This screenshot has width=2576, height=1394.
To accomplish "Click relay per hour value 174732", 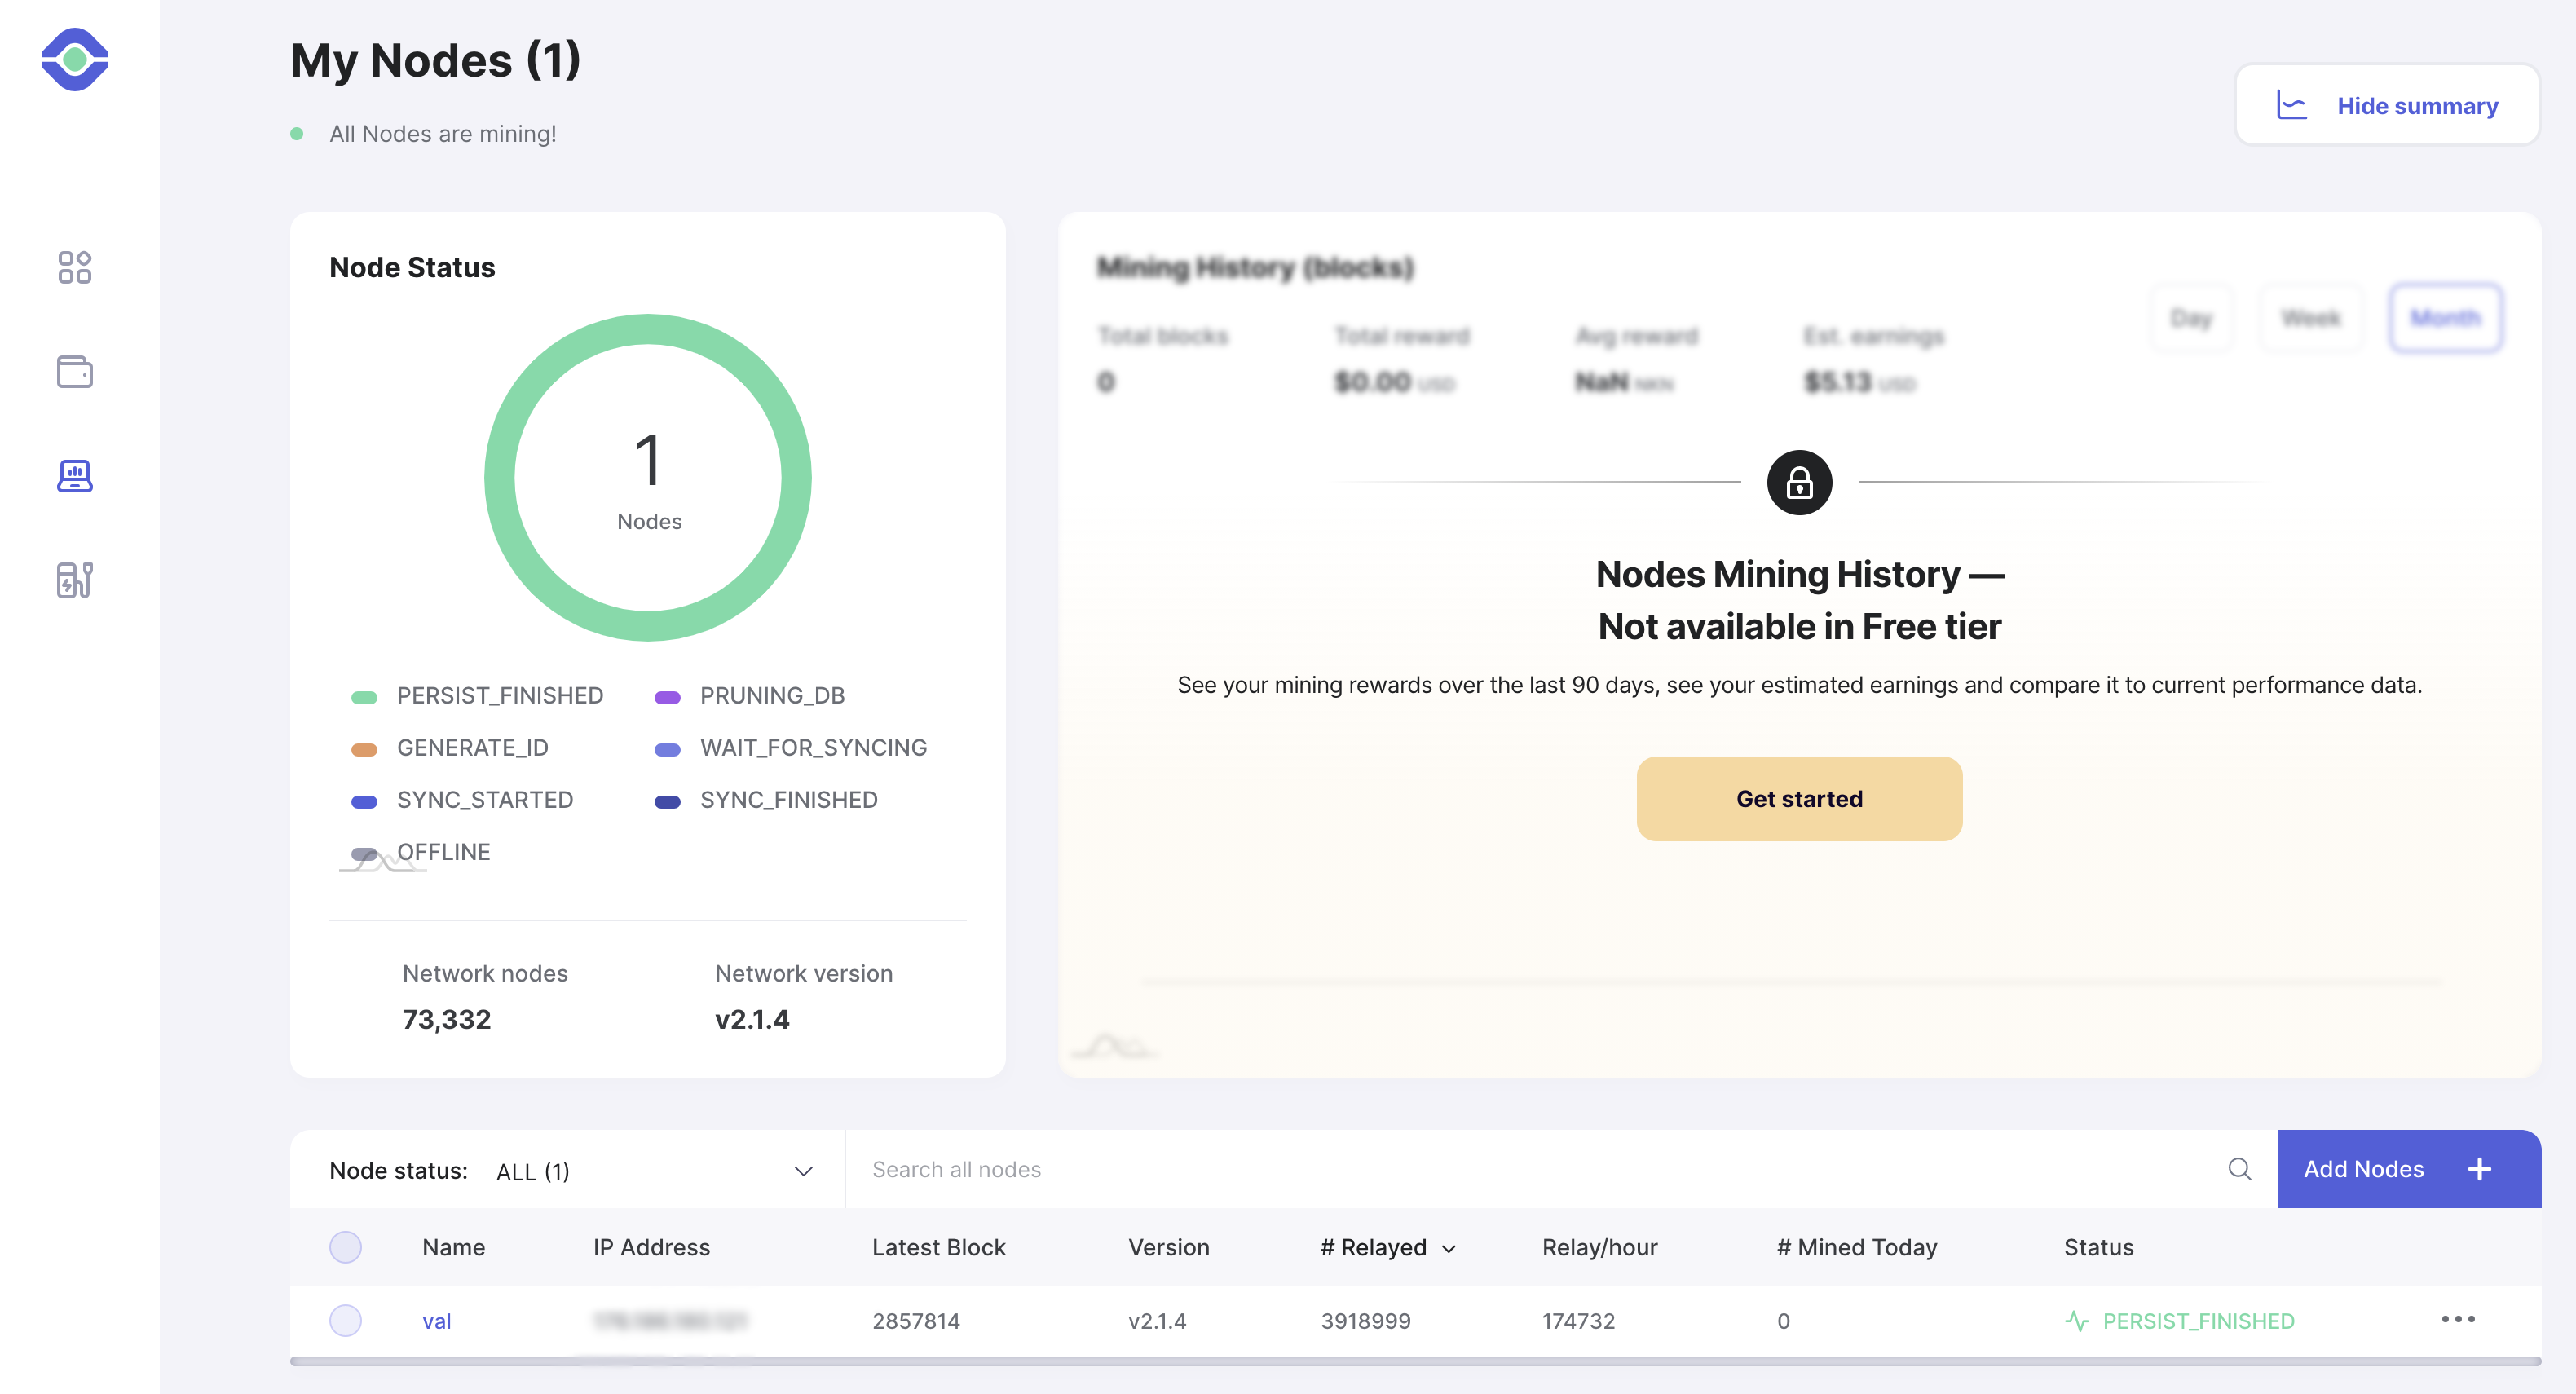I will point(1578,1321).
